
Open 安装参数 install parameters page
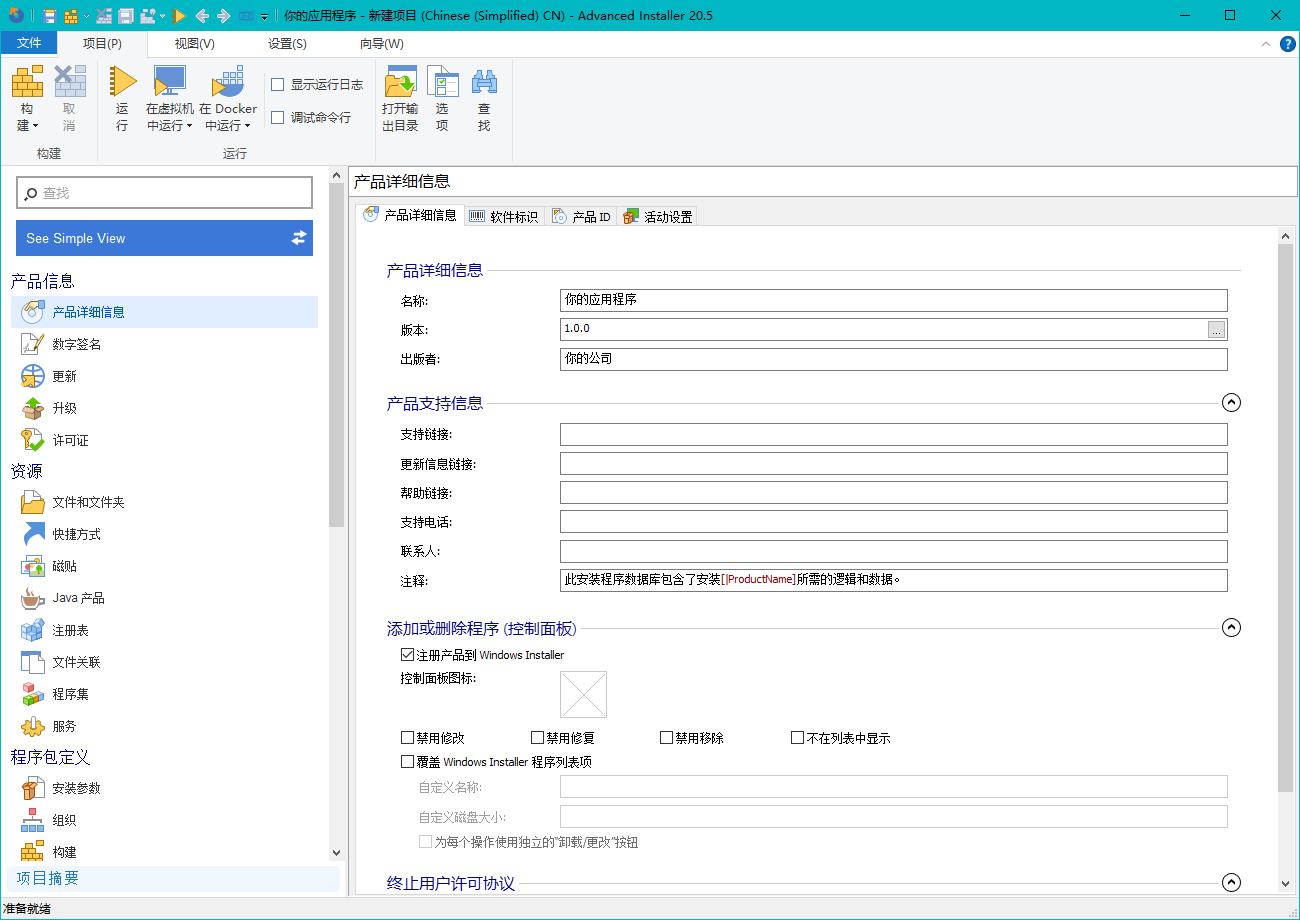click(x=164, y=788)
